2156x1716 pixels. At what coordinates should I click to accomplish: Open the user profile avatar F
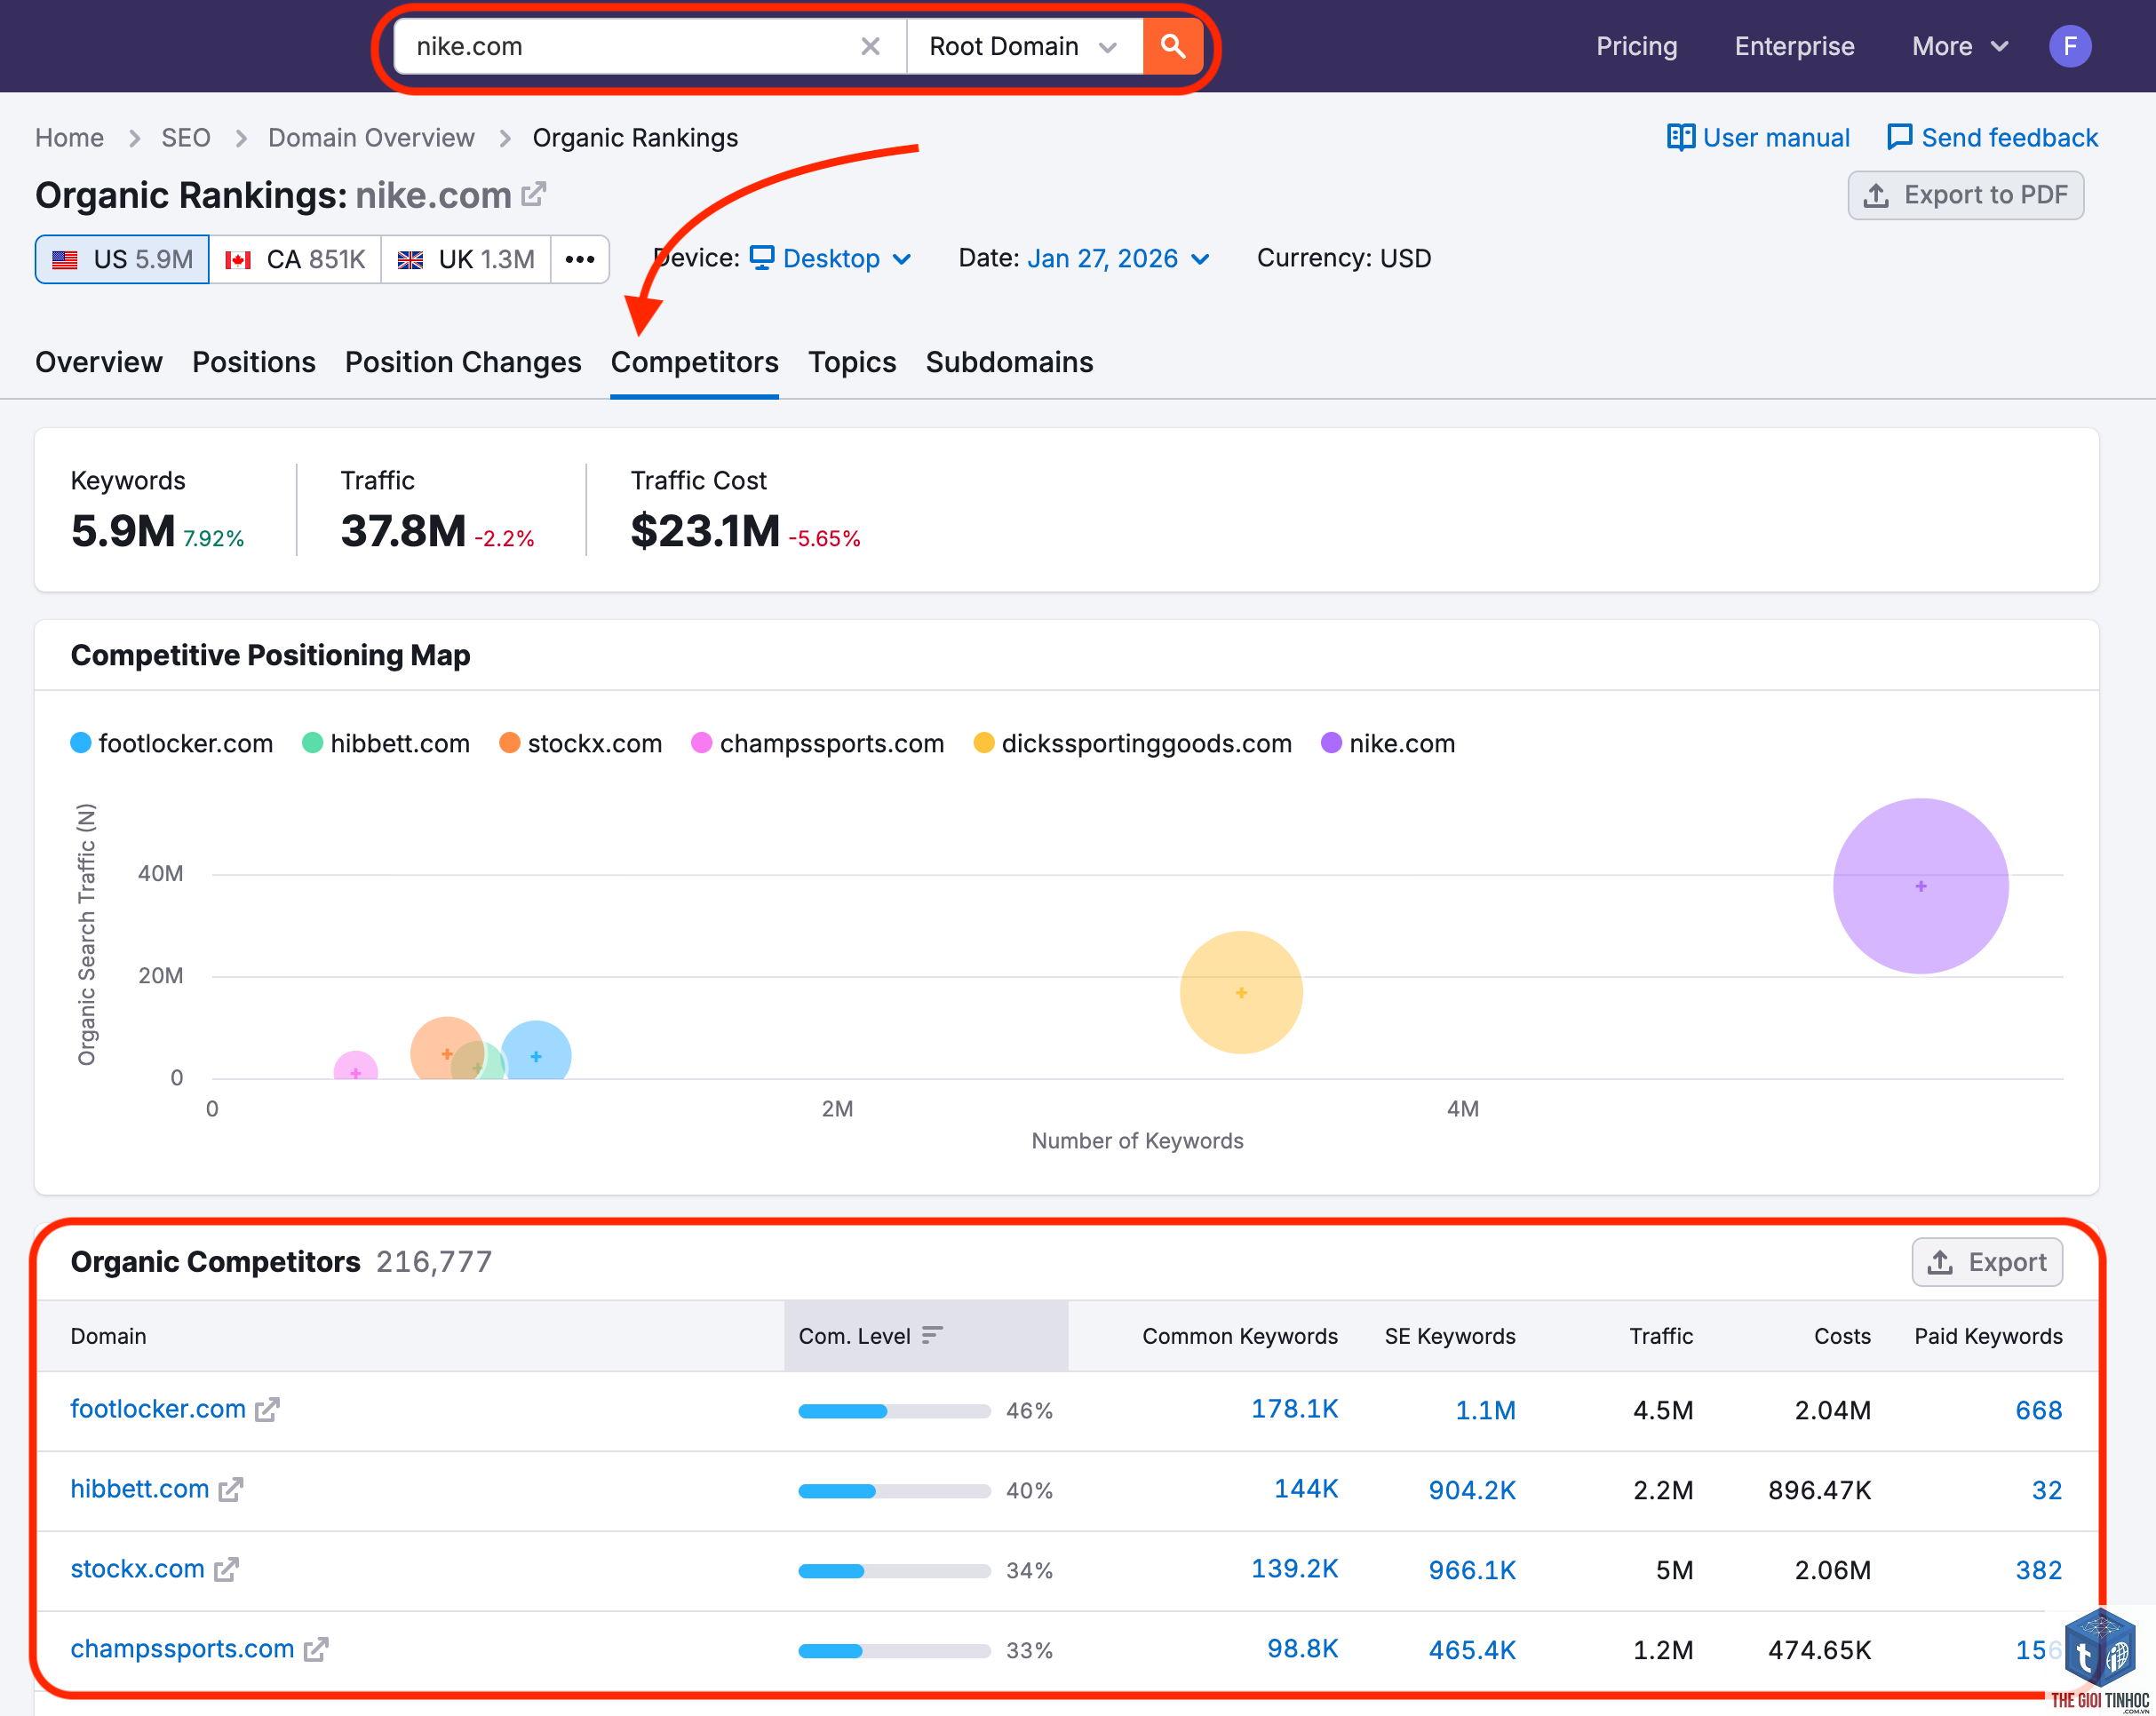point(2070,46)
